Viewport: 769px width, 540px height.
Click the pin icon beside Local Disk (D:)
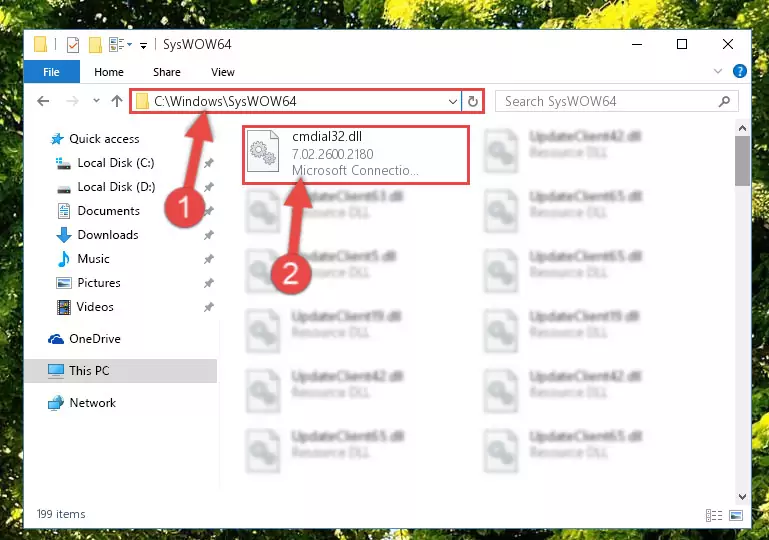(209, 187)
